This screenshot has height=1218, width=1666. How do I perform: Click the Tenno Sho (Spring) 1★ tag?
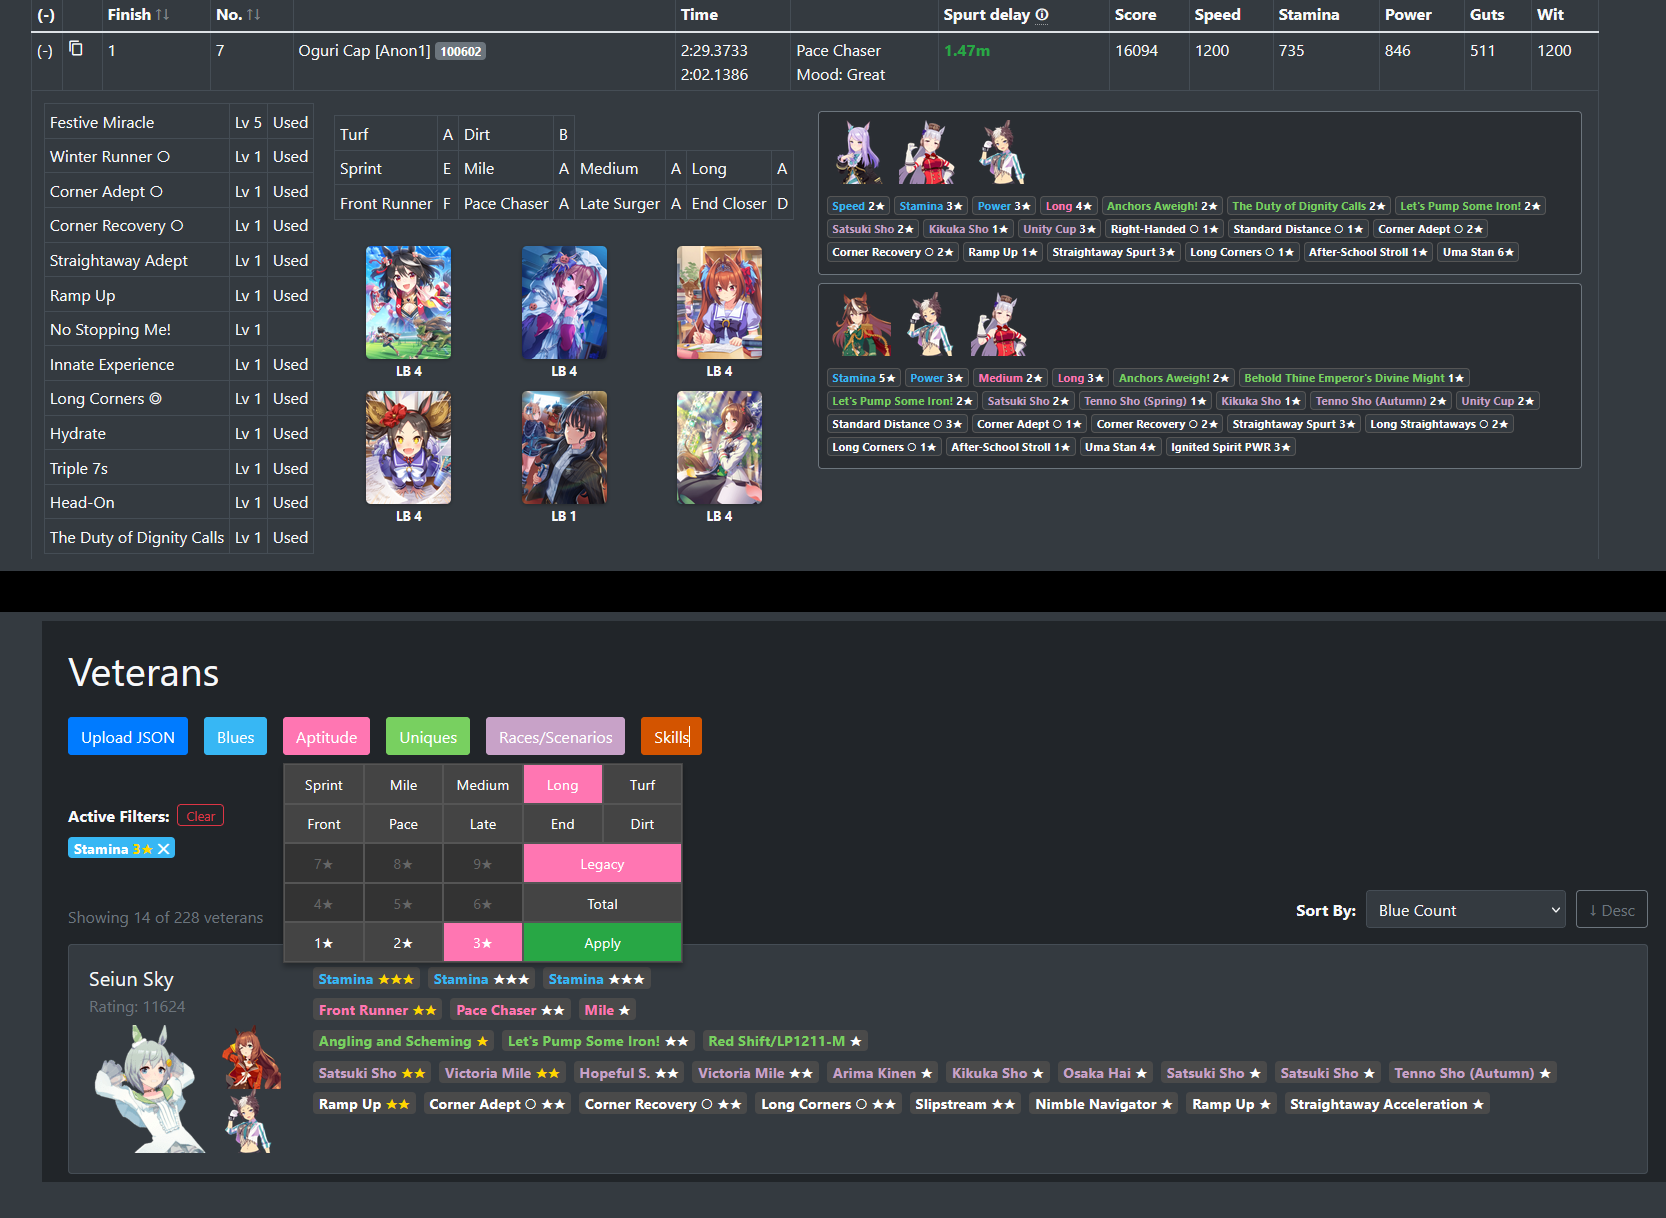[1145, 401]
